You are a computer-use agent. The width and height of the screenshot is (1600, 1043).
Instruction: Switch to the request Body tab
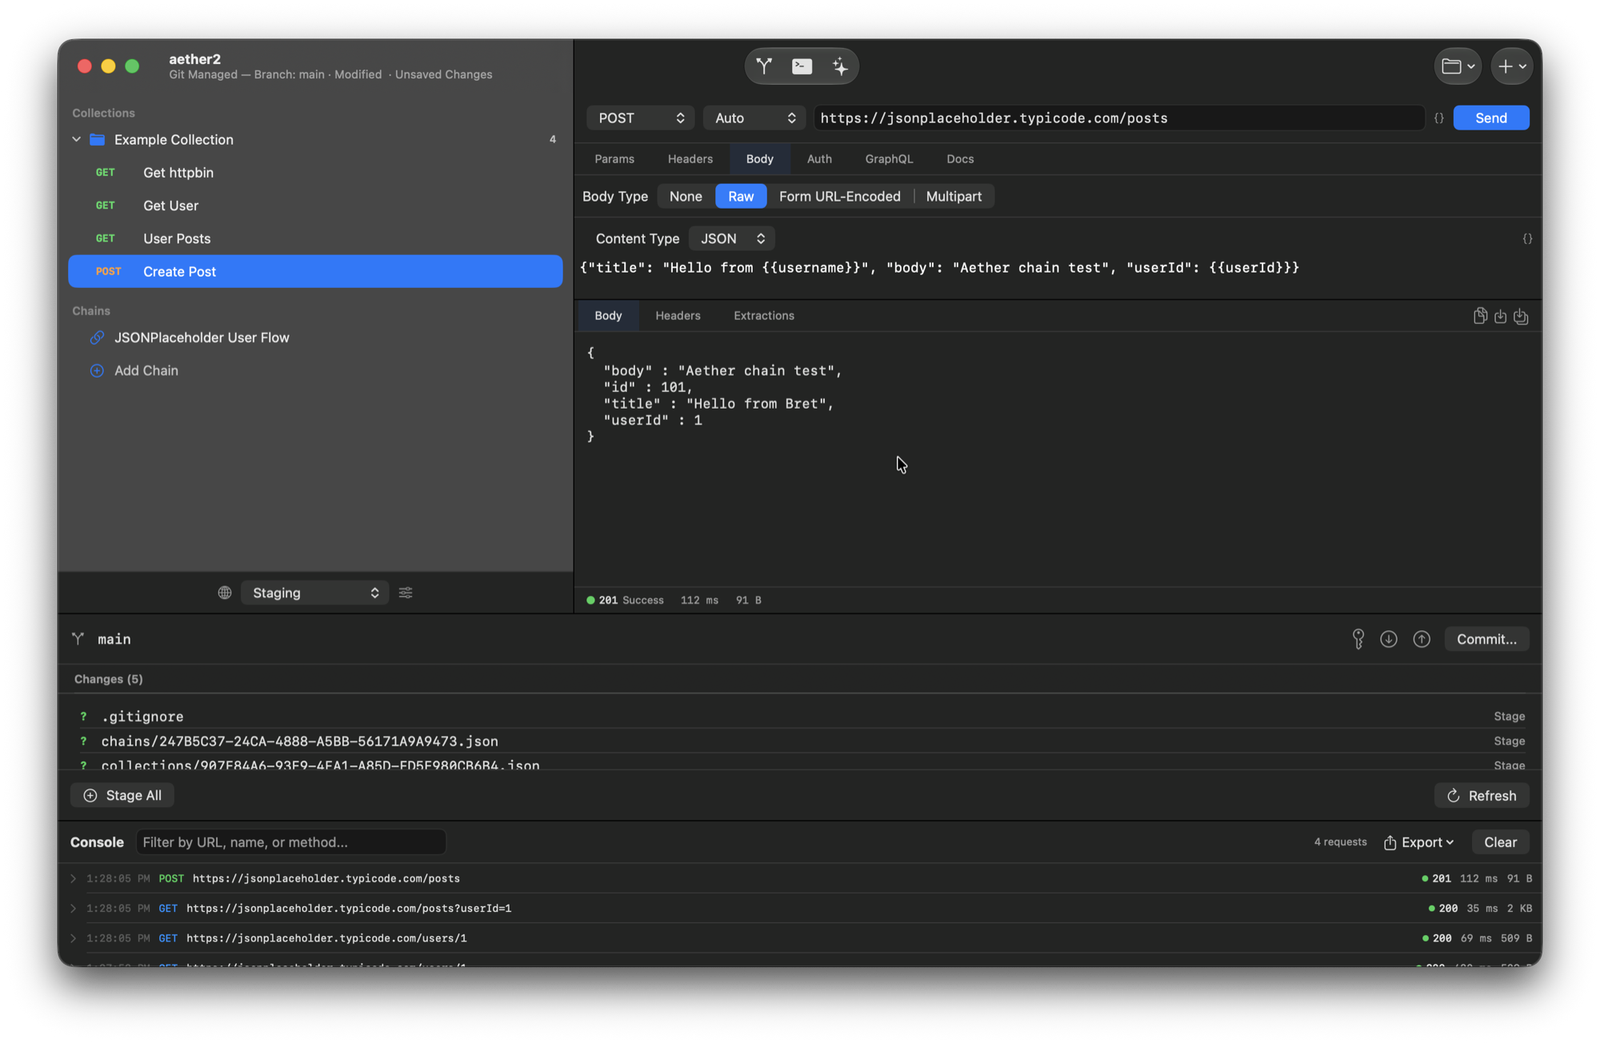(x=760, y=159)
